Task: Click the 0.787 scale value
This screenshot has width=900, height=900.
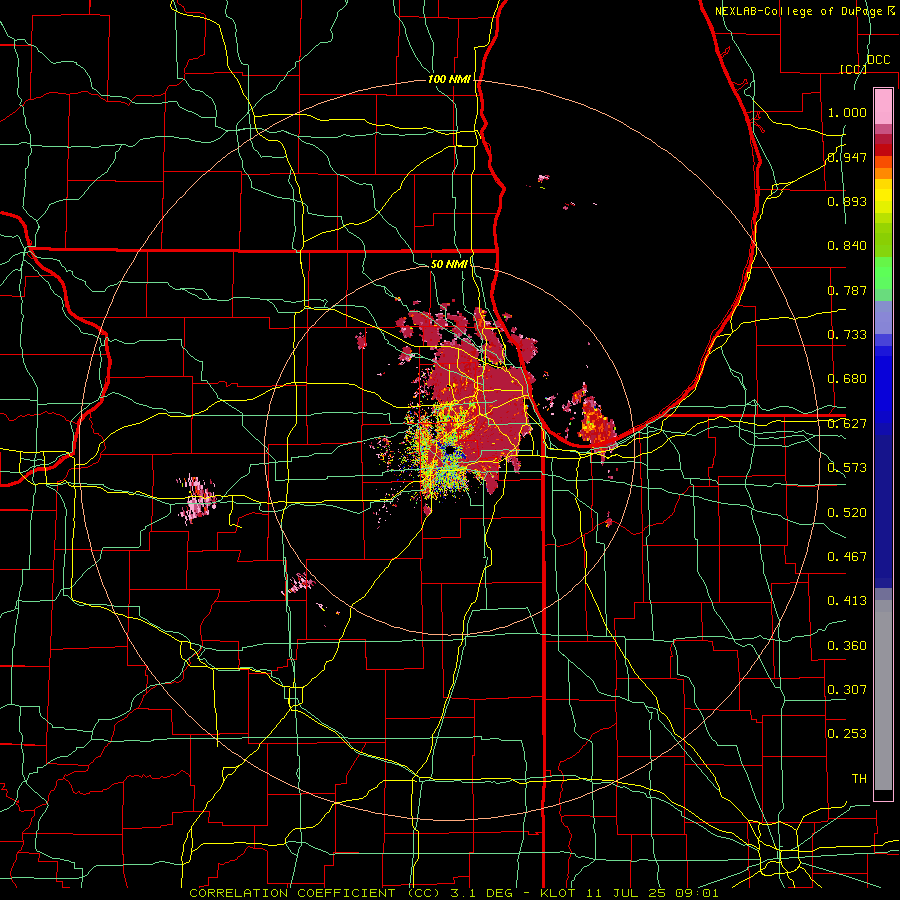Action: pyautogui.click(x=847, y=290)
